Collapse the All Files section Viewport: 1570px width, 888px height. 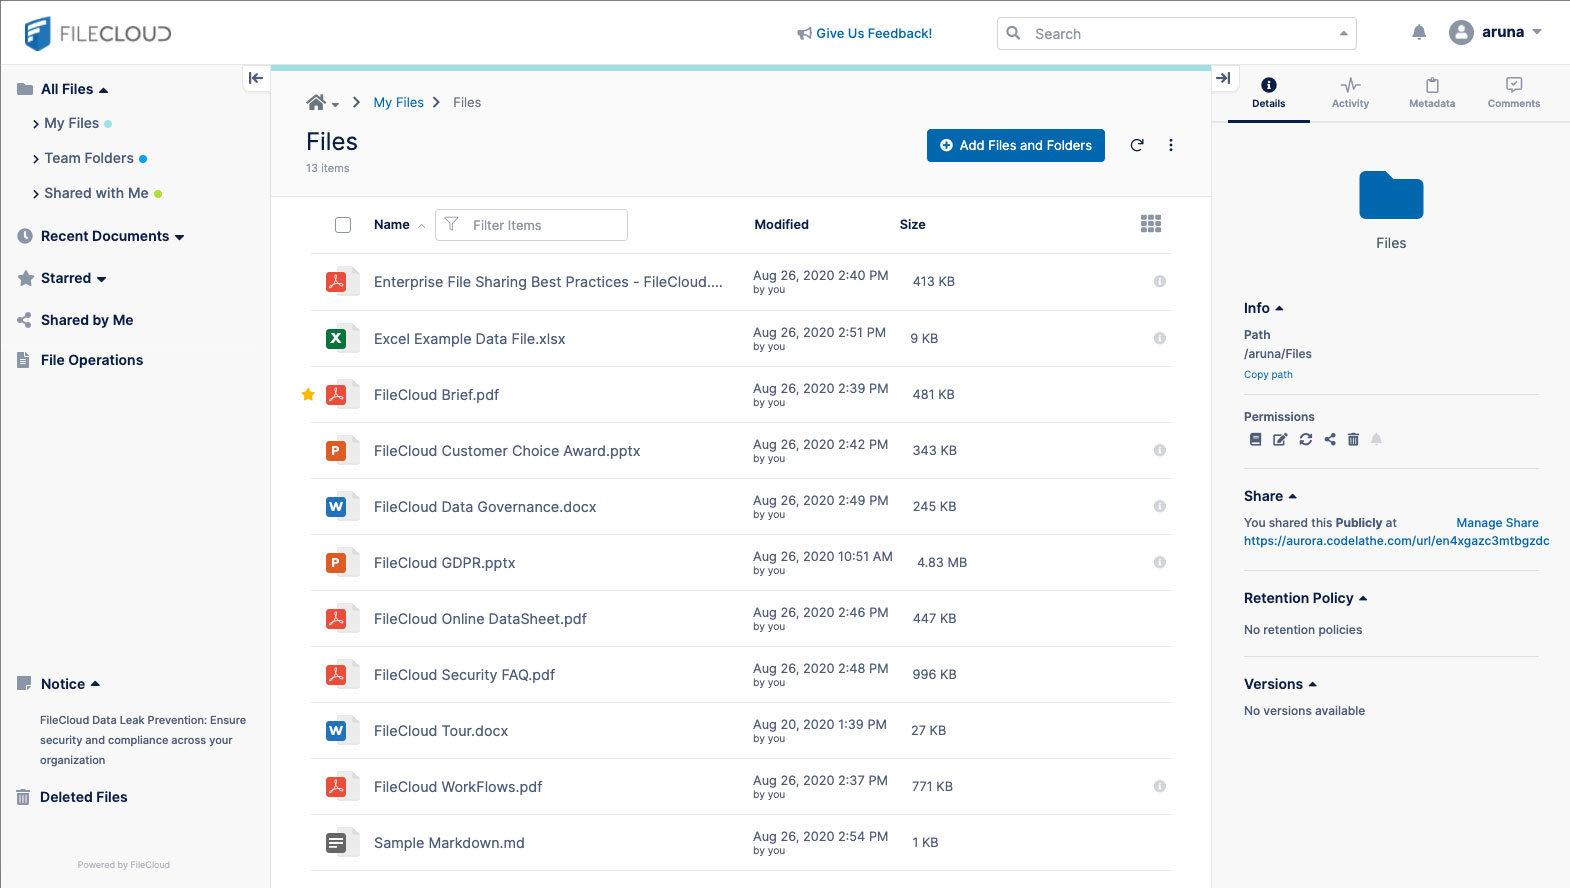103,90
